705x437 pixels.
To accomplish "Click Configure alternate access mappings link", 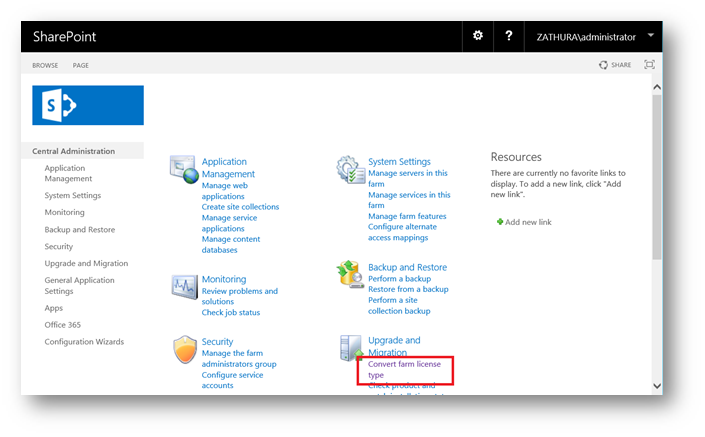I will pyautogui.click(x=402, y=232).
